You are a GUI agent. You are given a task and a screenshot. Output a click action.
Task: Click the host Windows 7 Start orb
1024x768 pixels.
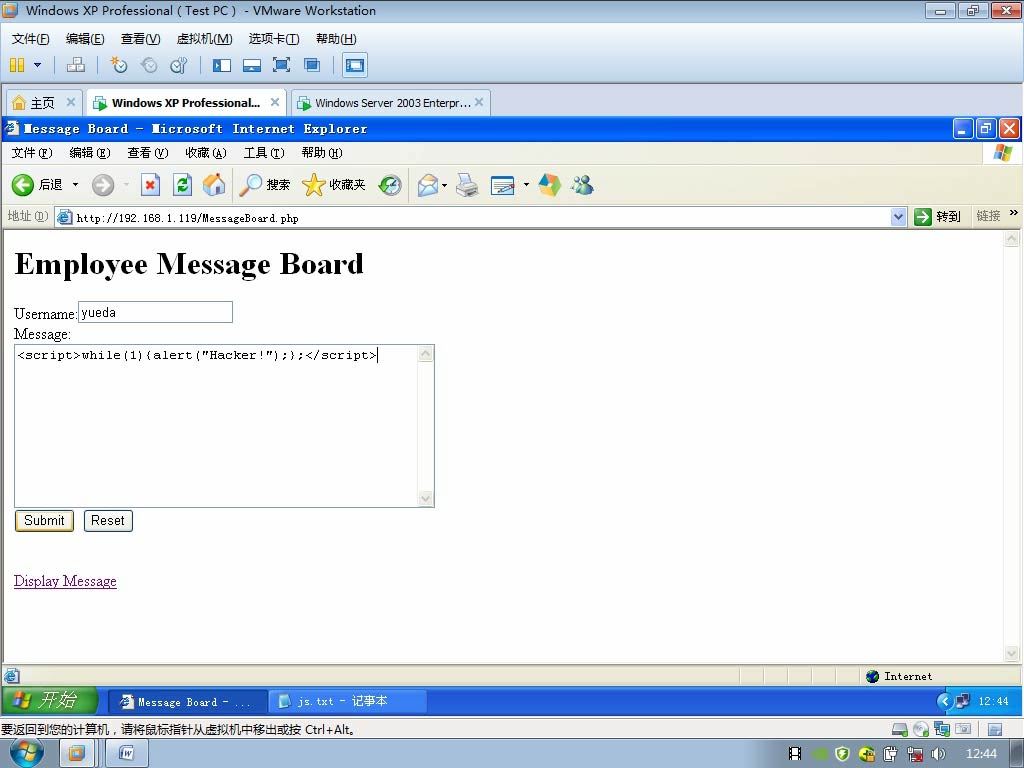click(x=27, y=753)
